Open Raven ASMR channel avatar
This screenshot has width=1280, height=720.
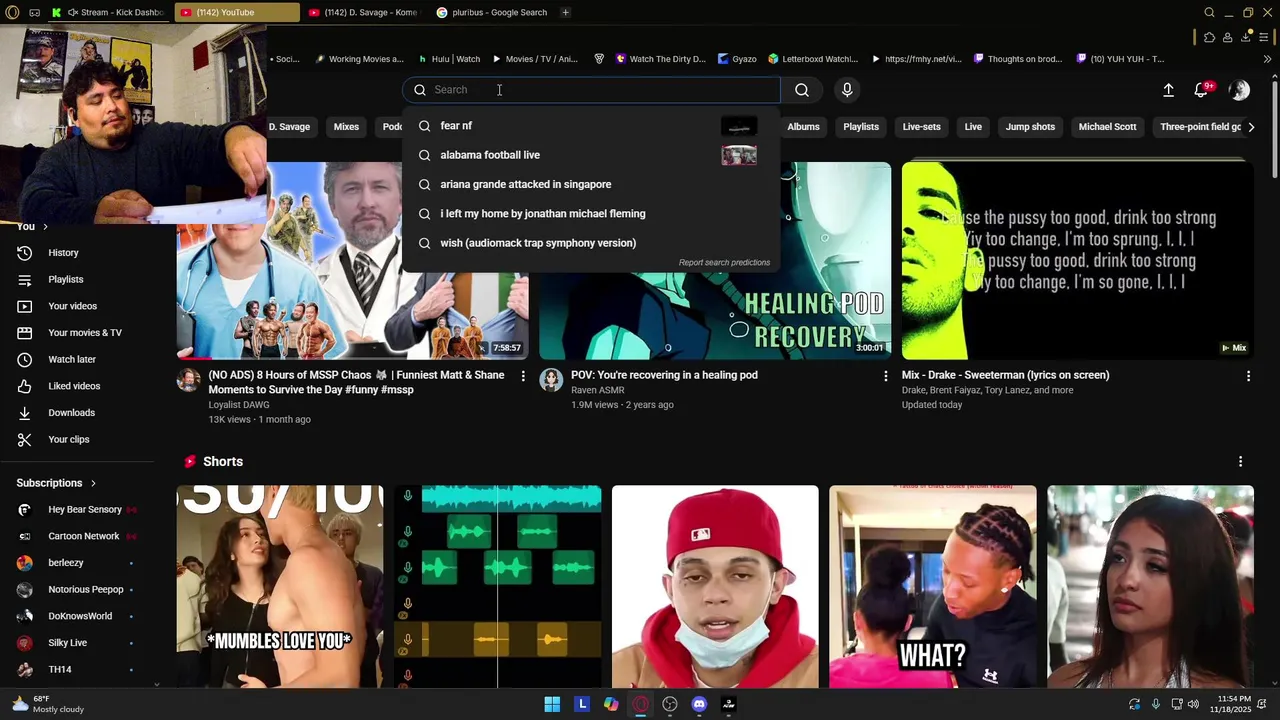551,380
